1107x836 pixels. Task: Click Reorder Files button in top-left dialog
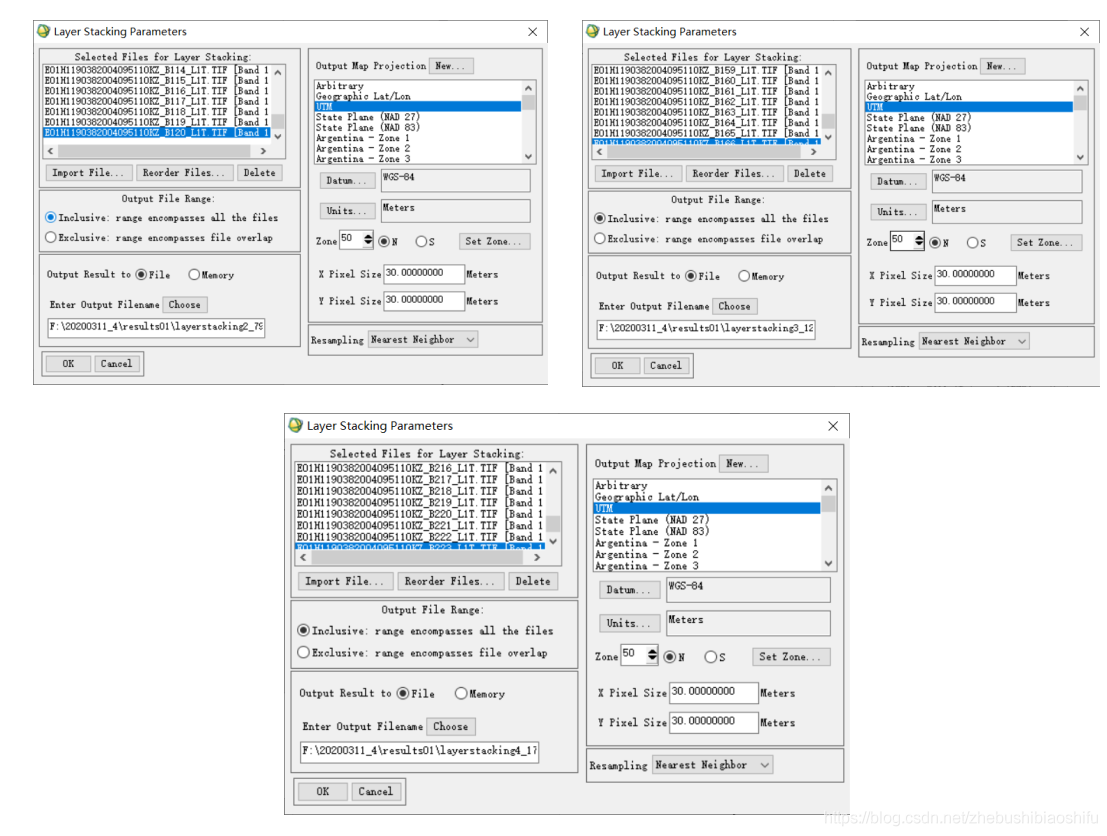click(x=184, y=172)
